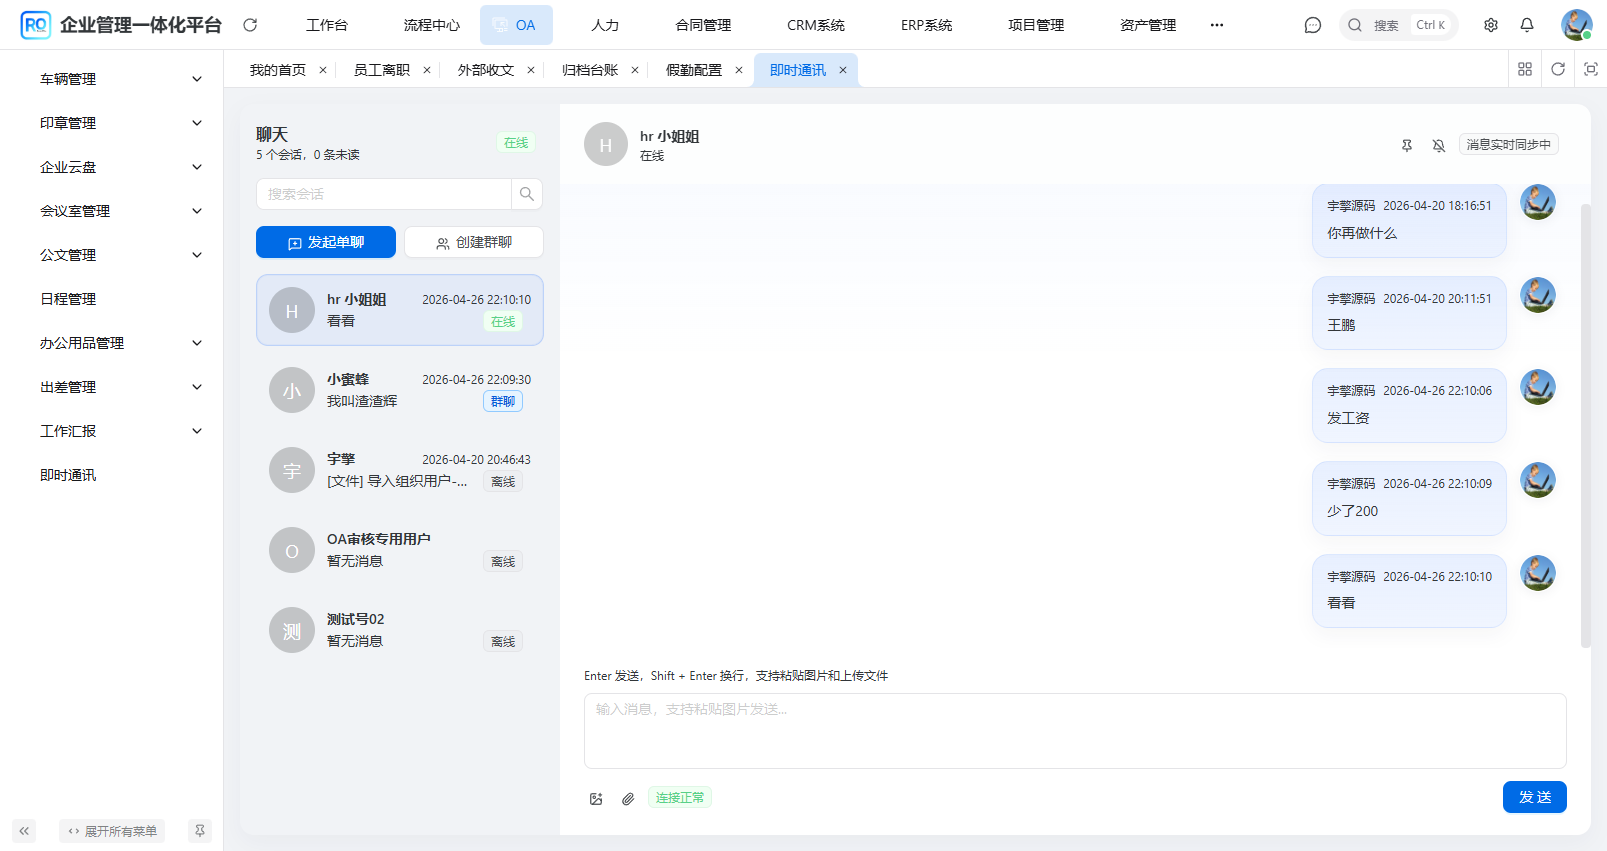Switch to the 员工离职 tab

[382, 70]
